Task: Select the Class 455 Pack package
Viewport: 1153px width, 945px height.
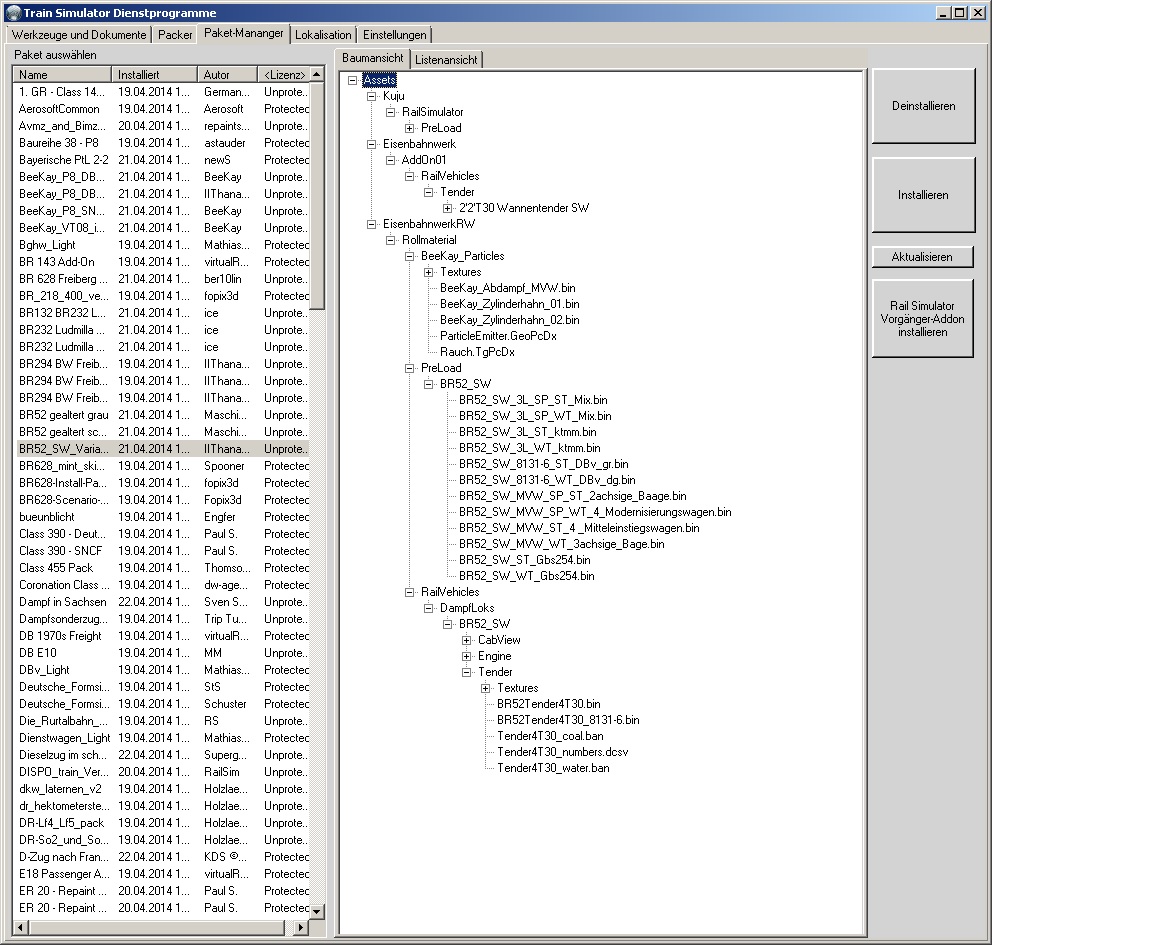Action: [x=163, y=568]
